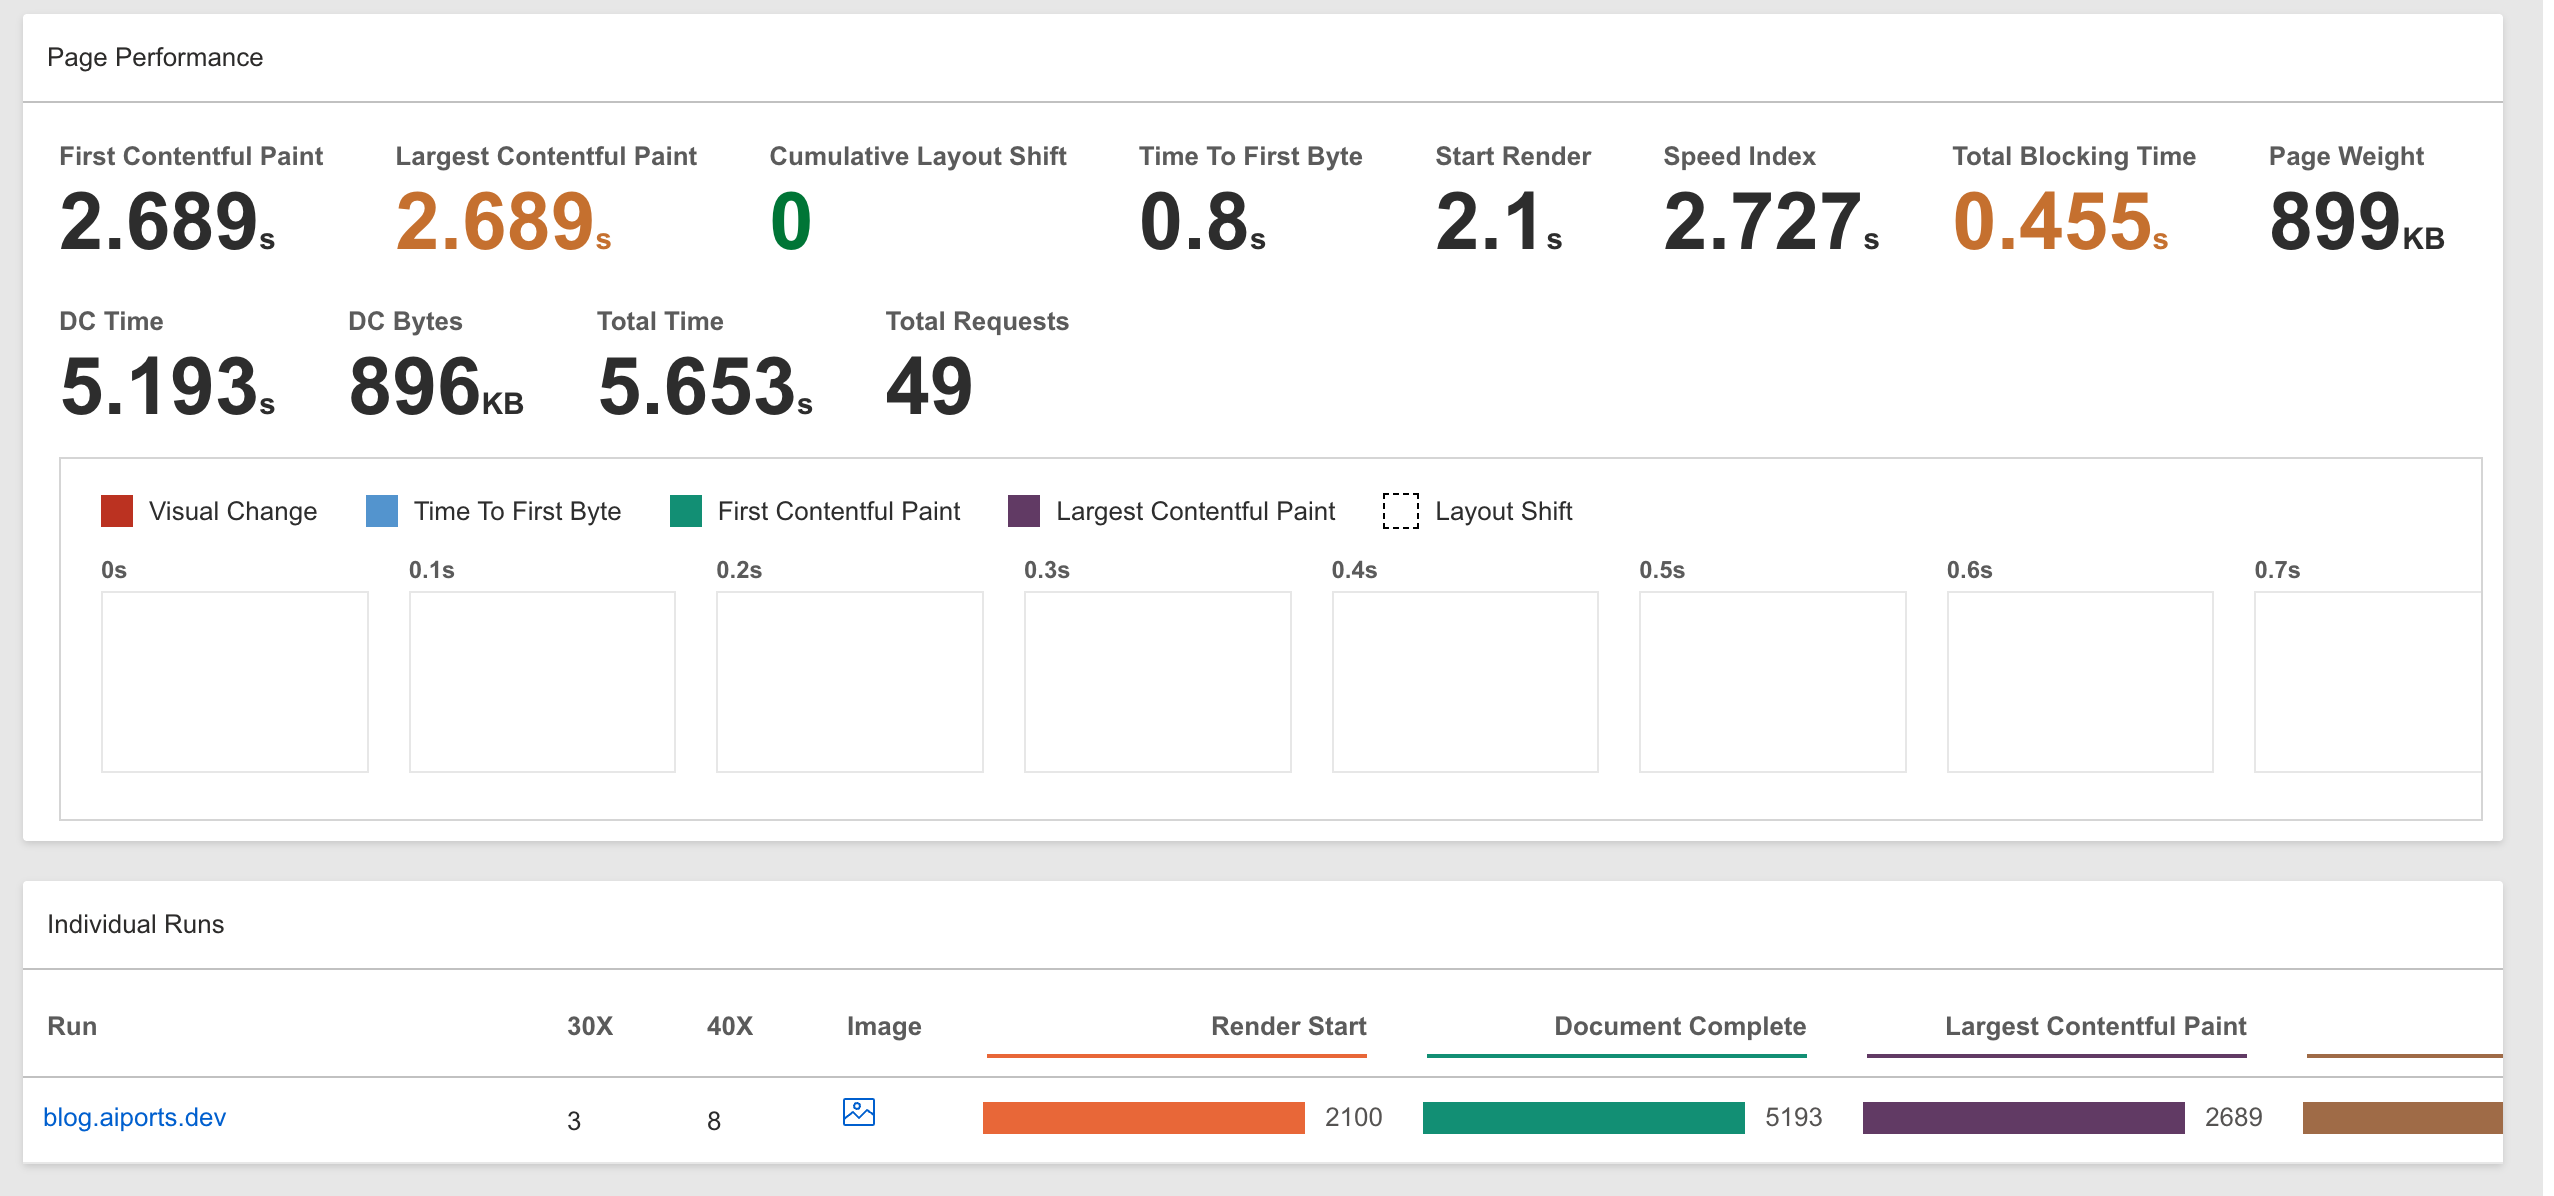This screenshot has width=2554, height=1196.
Task: Click the Render Start column header
Action: pos(1288,1026)
